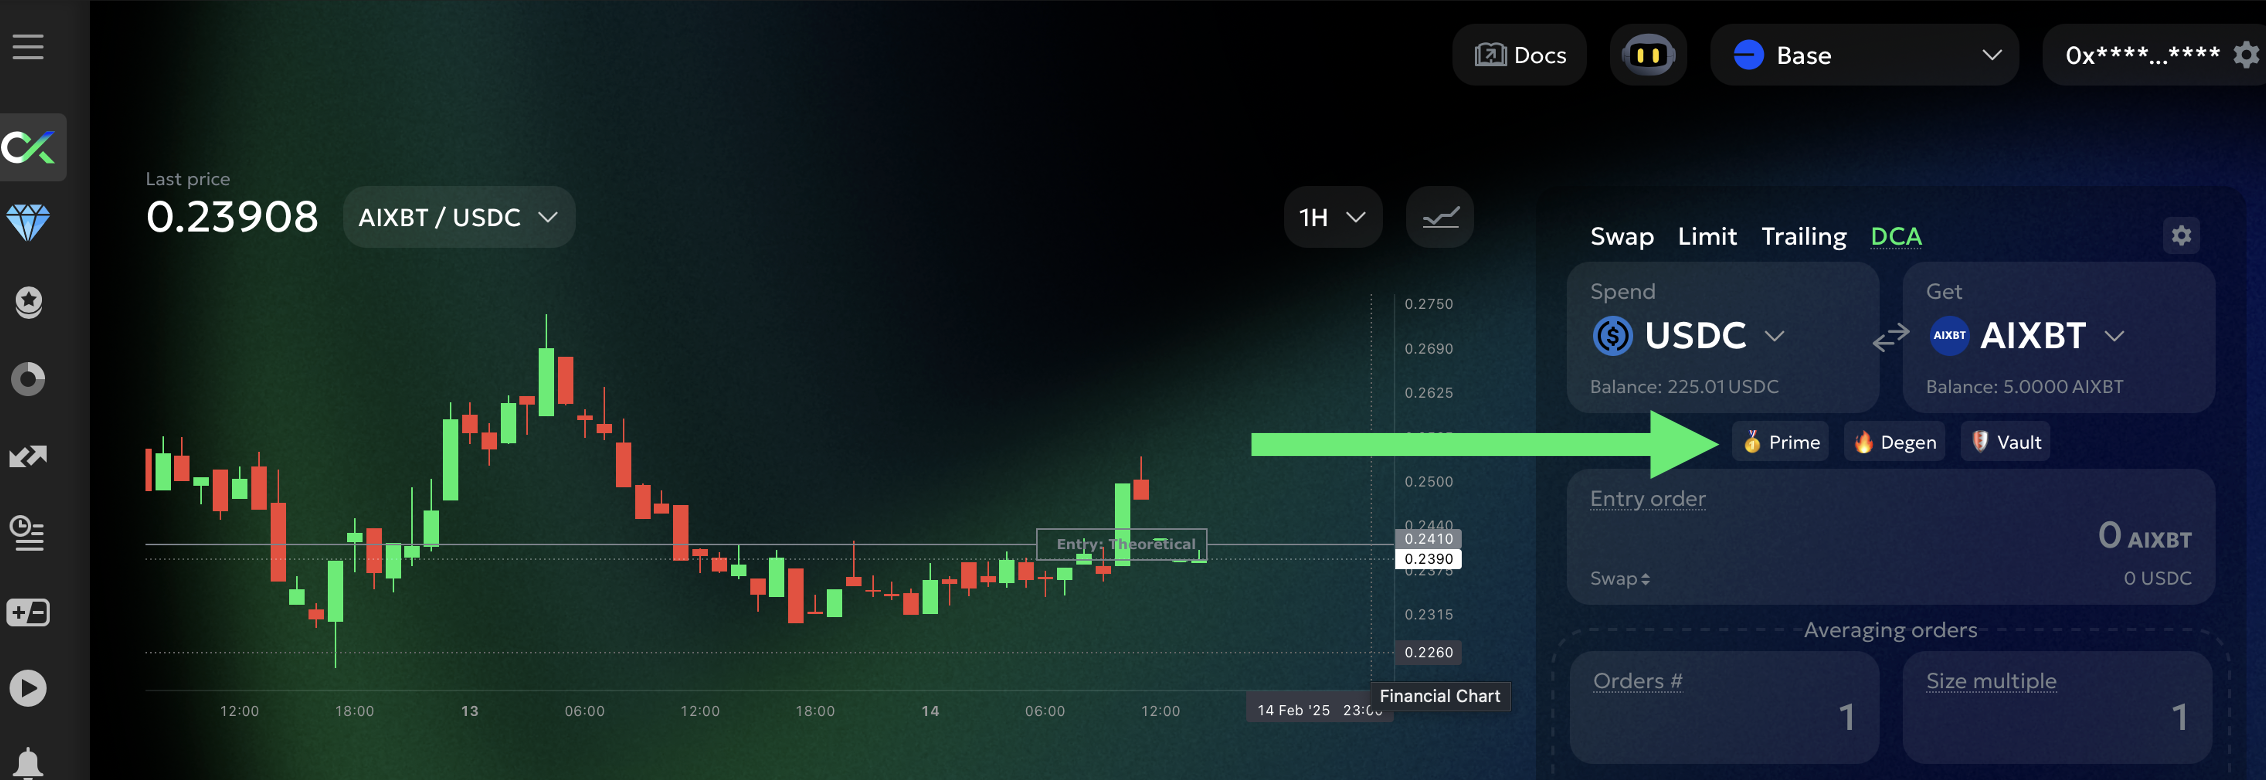Click the diamond icon in sidebar

click(x=28, y=222)
